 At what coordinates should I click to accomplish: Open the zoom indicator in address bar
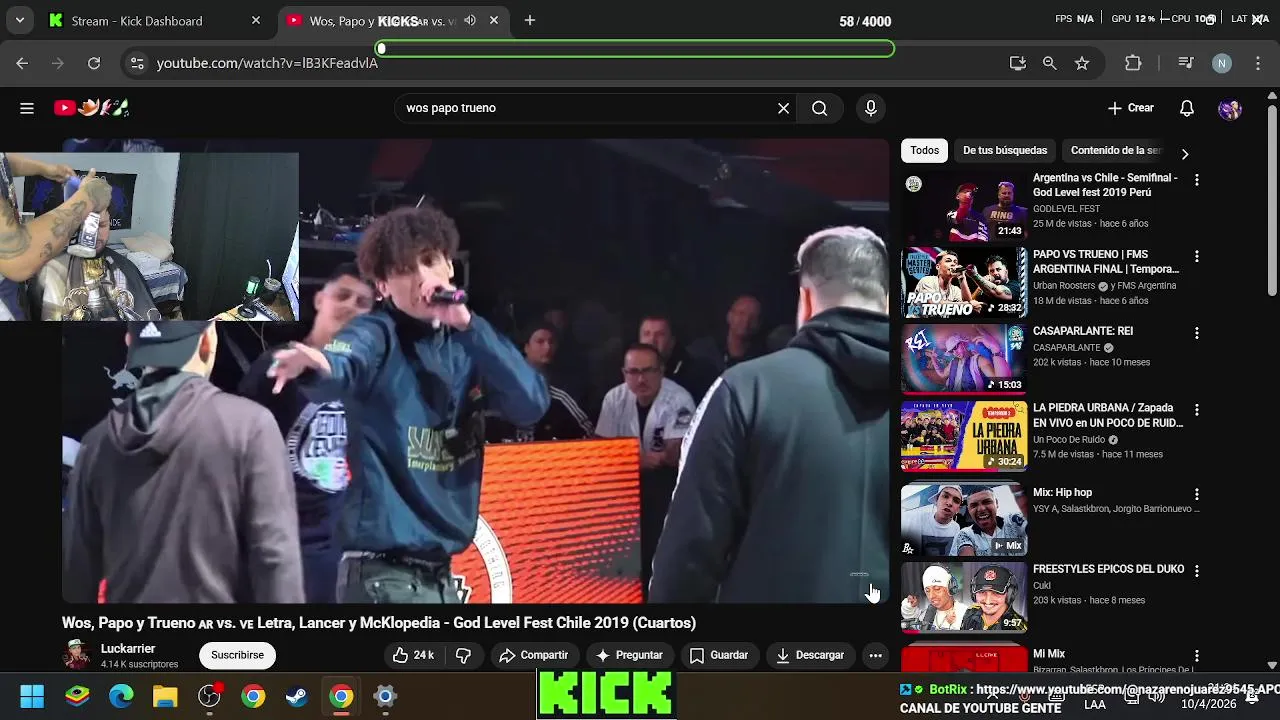[1049, 63]
